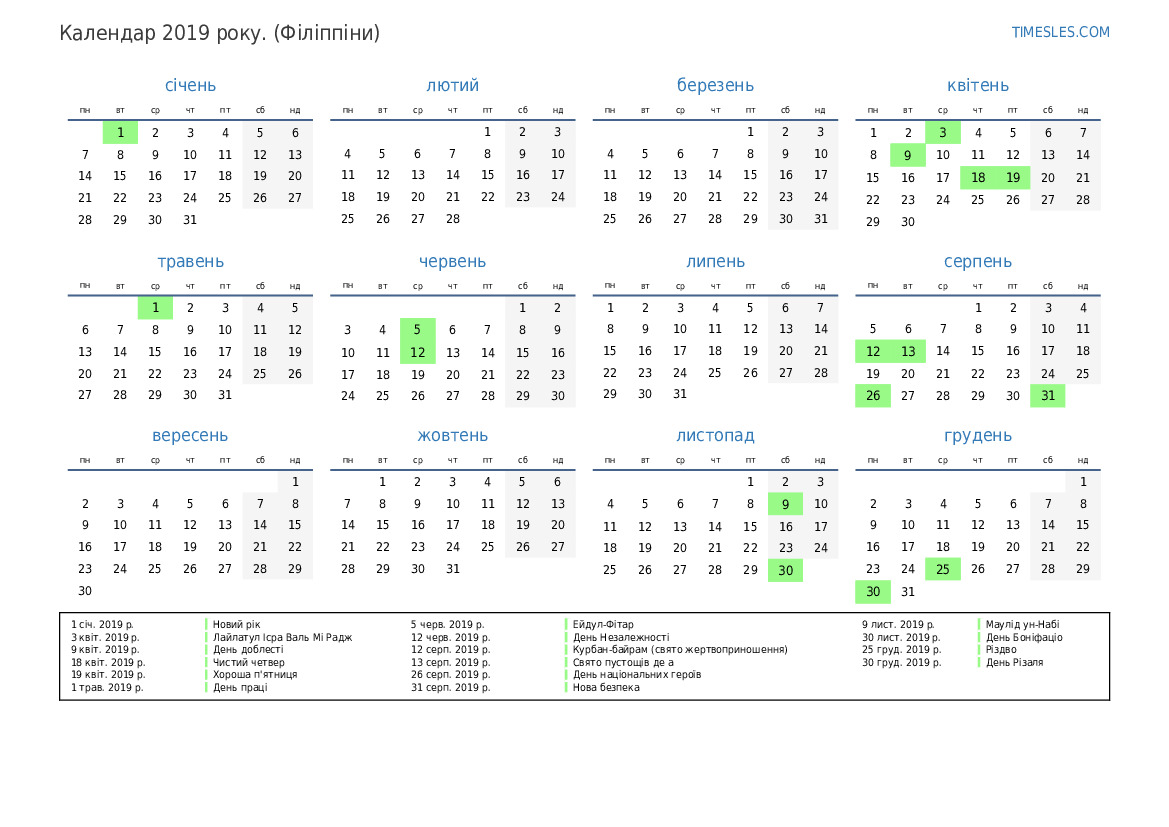Click legend date "26 серп. 2019 р."
The height and width of the screenshot is (827, 1169).
(x=450, y=675)
